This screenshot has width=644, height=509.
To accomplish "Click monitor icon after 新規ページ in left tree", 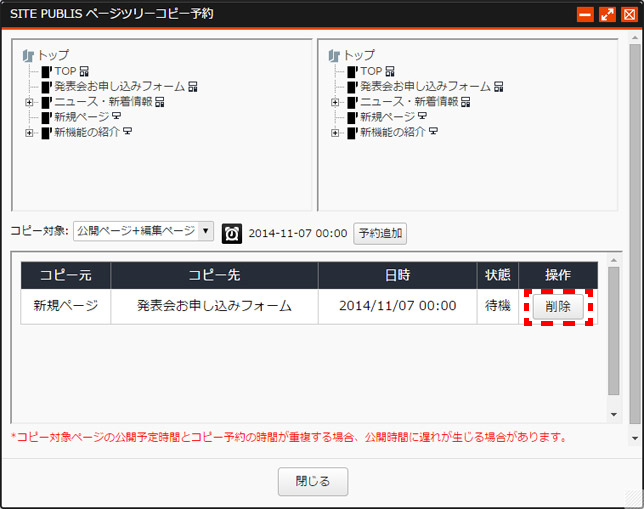I will click(117, 116).
